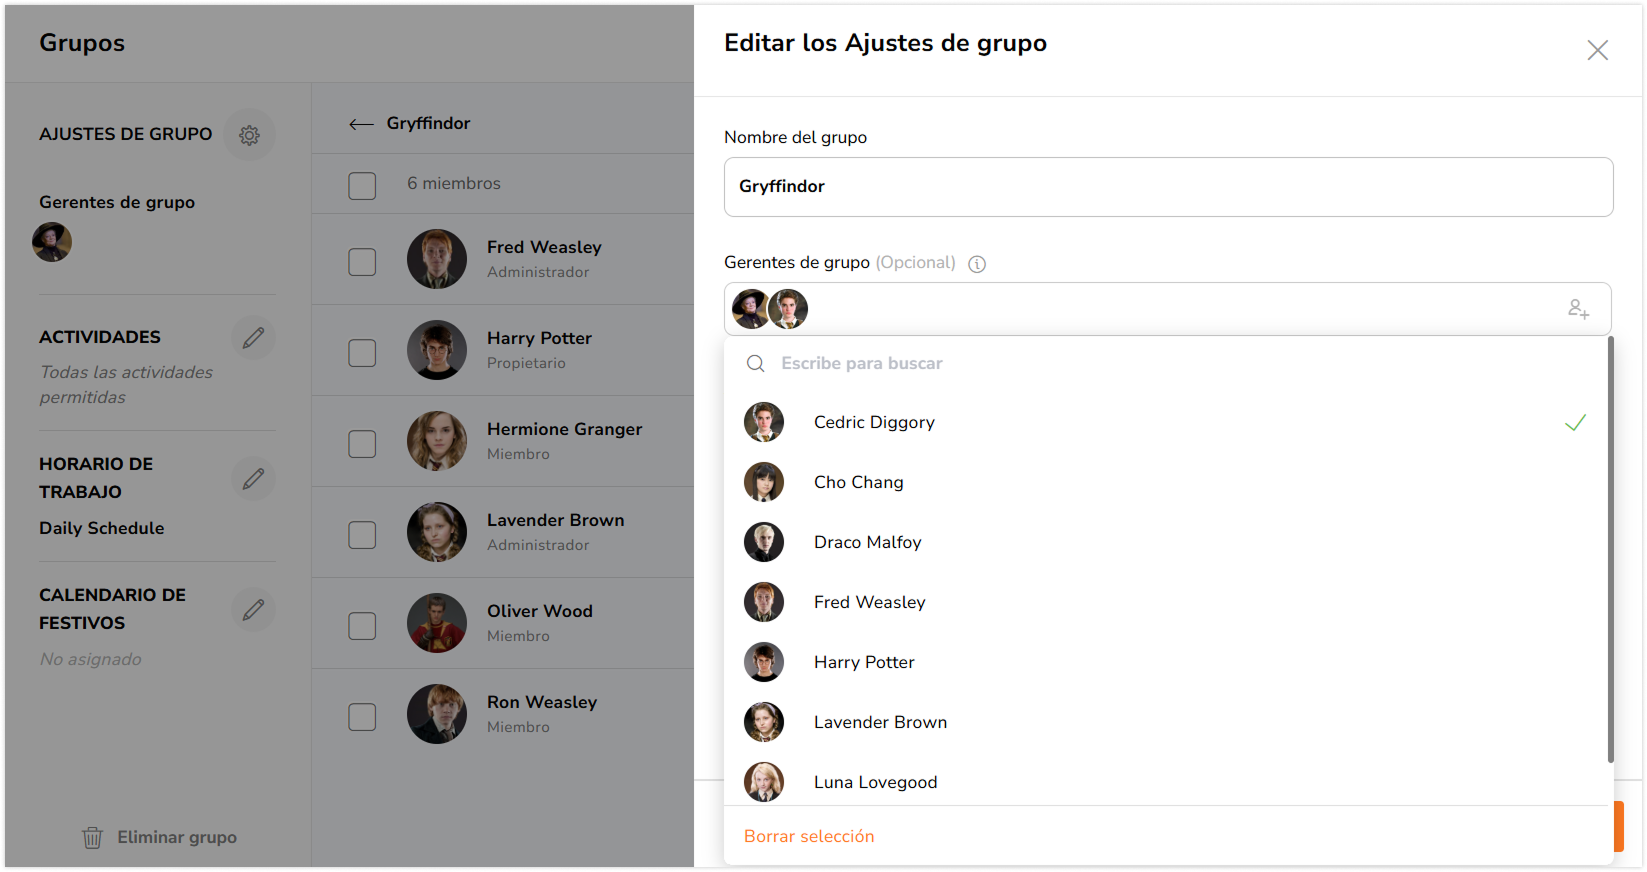Open Lavender Brown Administrador member row
1647x872 pixels.
[503, 532]
